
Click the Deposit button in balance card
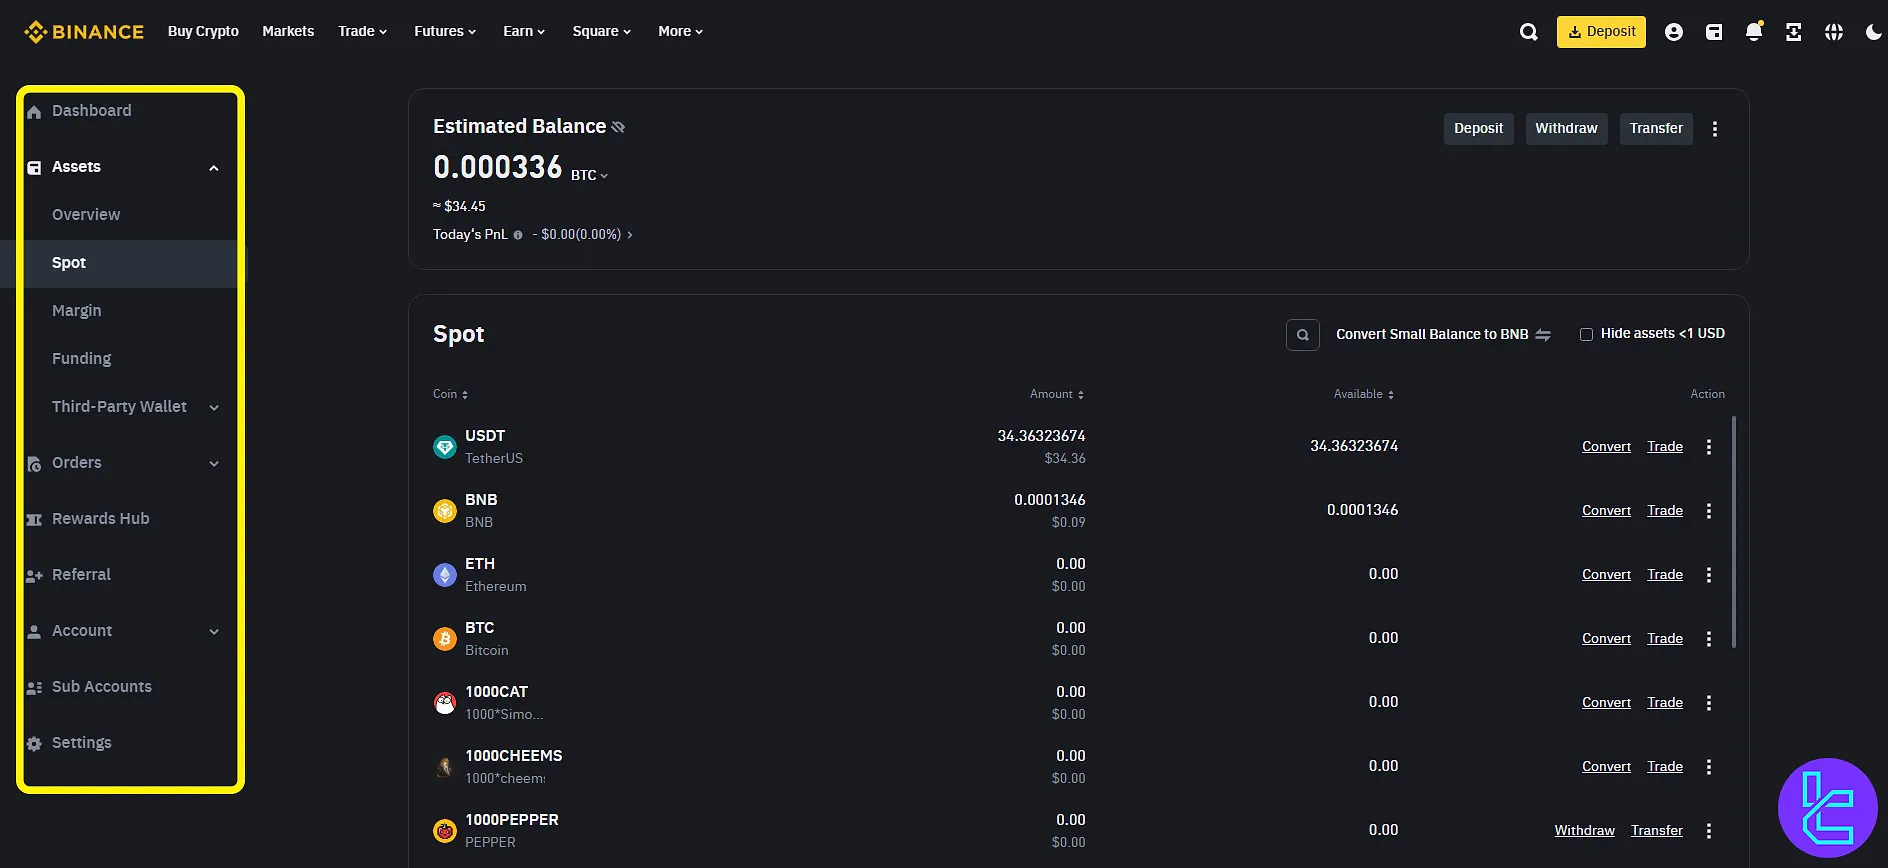(x=1478, y=128)
